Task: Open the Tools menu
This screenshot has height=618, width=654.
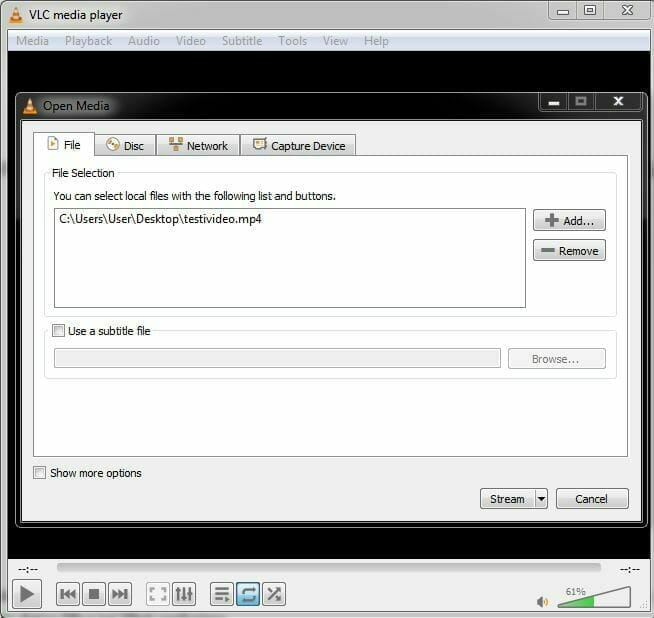Action: [292, 41]
